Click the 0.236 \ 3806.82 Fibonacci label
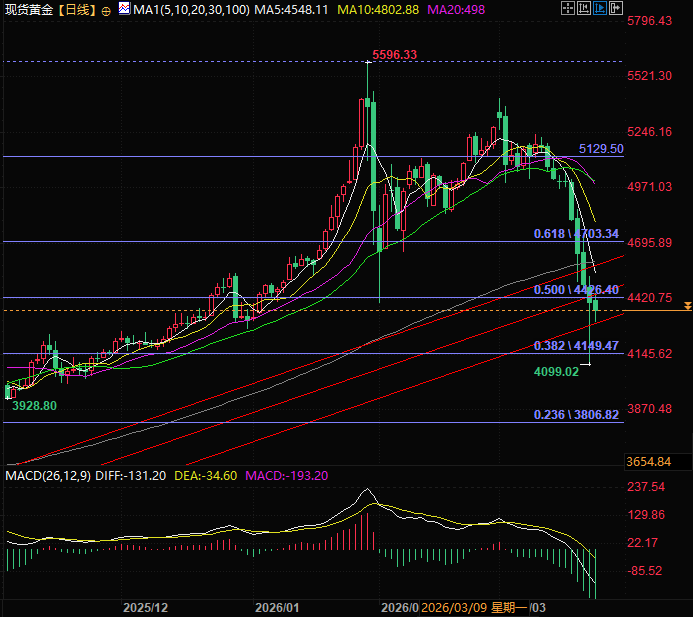 pyautogui.click(x=576, y=415)
